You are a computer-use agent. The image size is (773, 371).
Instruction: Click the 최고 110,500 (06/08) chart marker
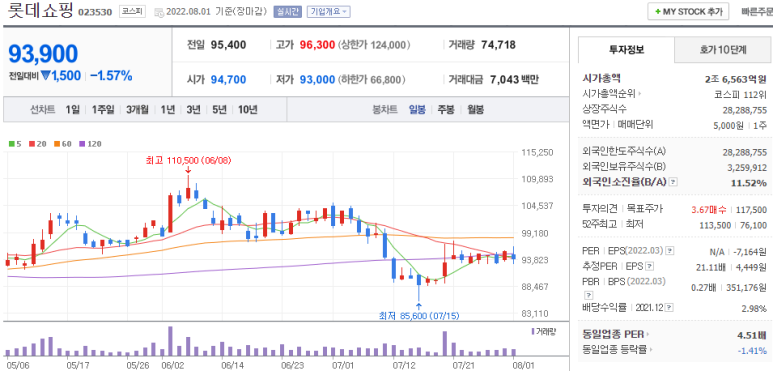point(188,160)
